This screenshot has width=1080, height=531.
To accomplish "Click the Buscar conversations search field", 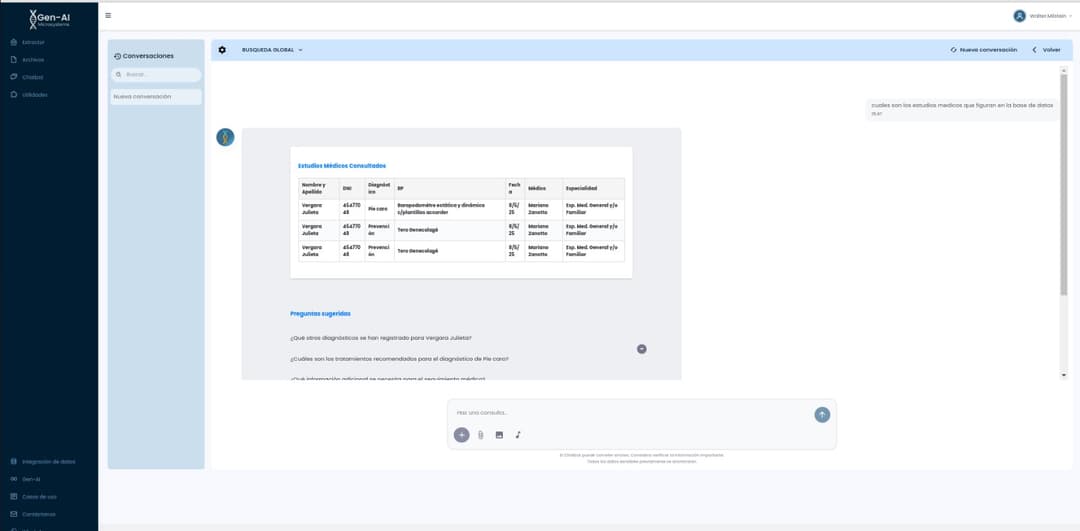I will (157, 75).
